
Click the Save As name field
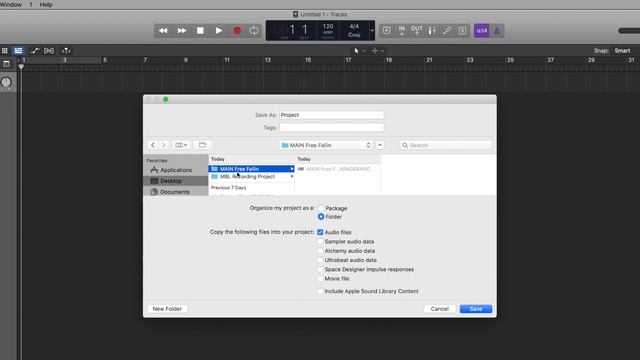coord(331,115)
